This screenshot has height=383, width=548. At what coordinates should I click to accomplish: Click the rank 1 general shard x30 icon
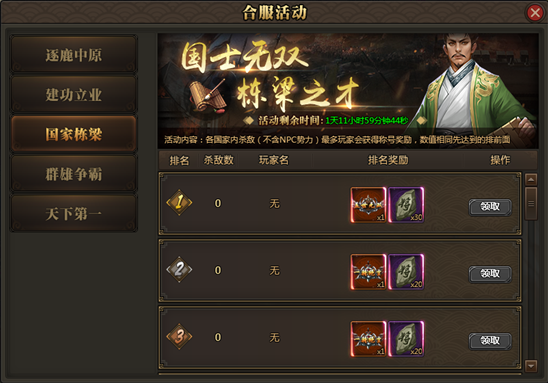point(406,205)
